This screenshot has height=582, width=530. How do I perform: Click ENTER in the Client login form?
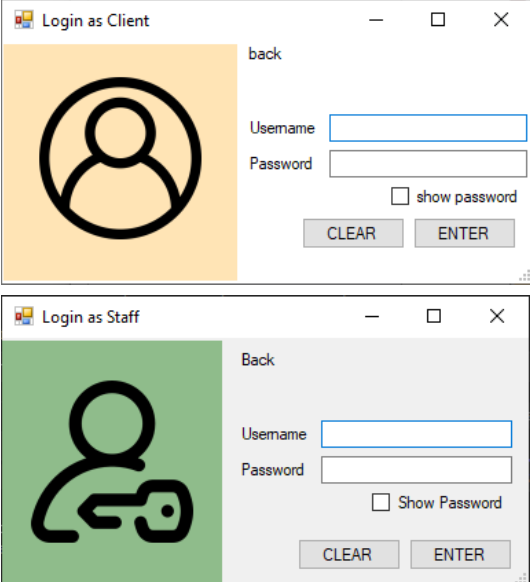[x=465, y=233]
